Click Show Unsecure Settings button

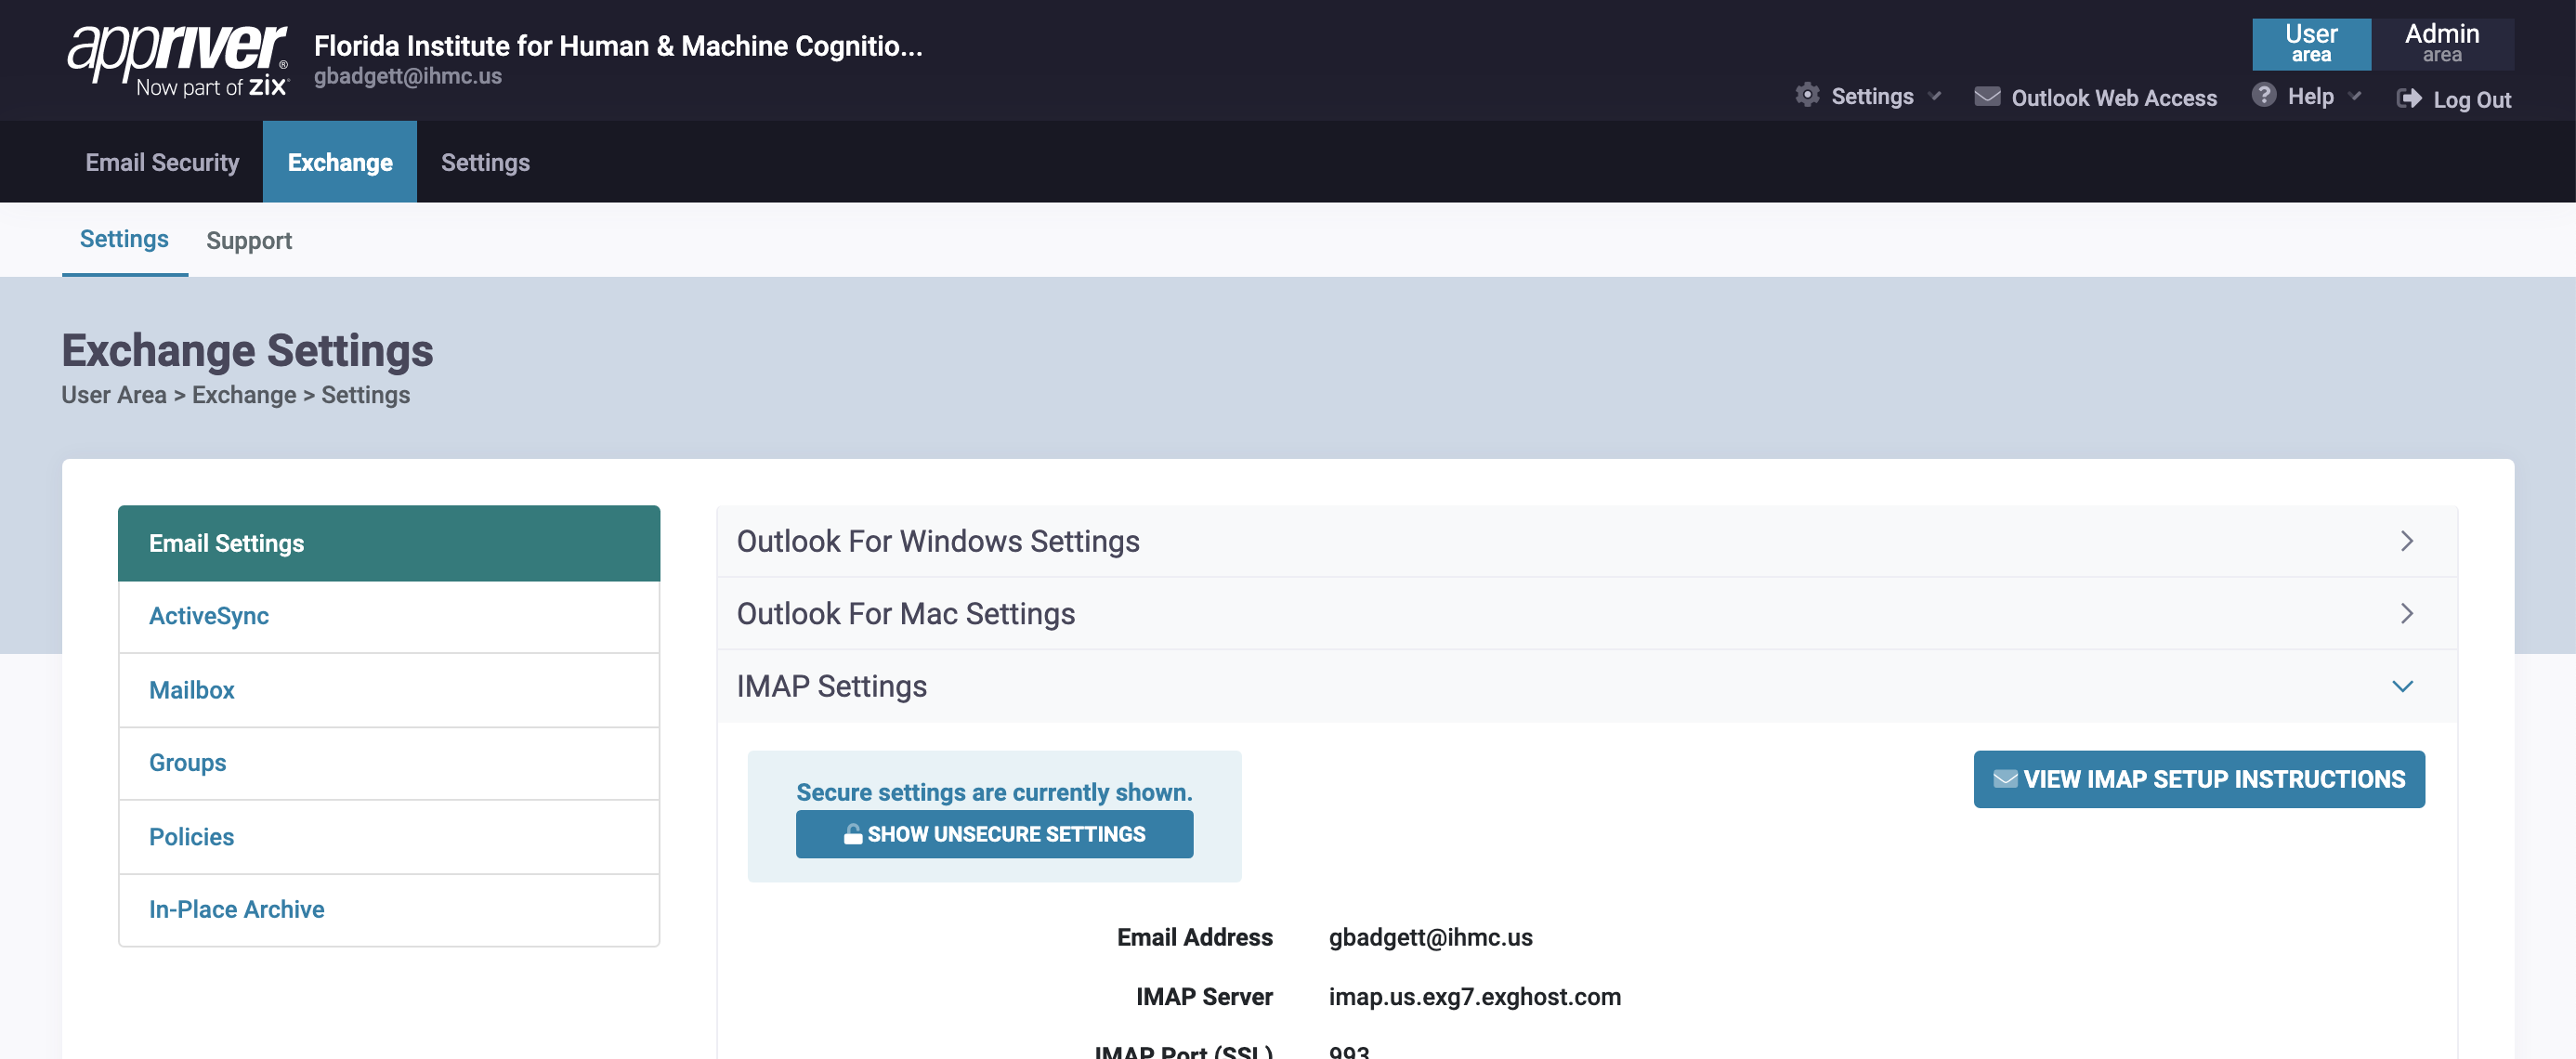tap(994, 834)
